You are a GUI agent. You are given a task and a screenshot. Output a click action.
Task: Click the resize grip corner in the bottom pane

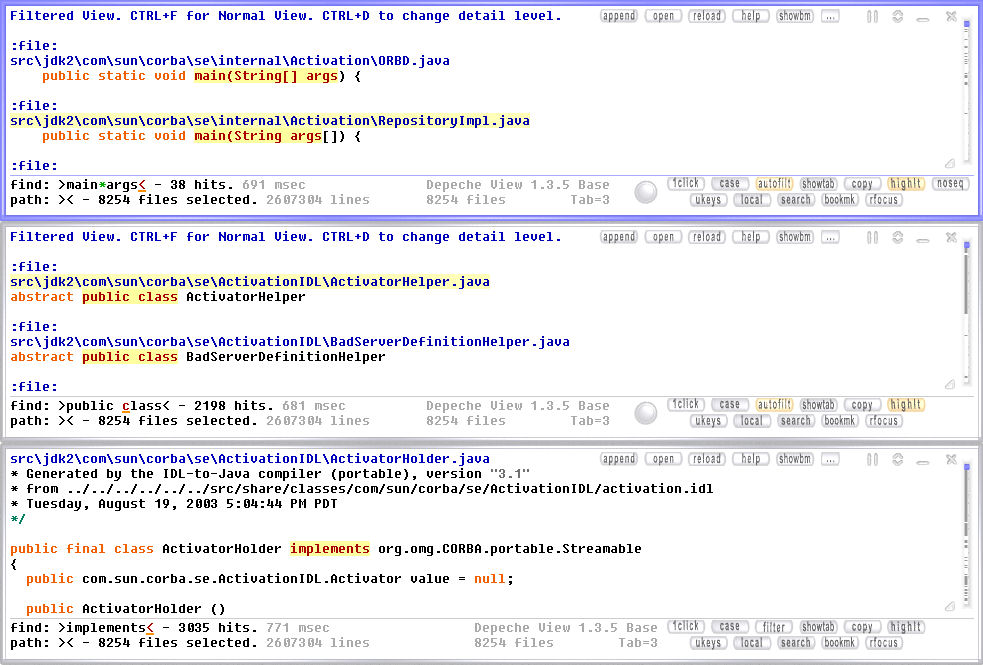coord(949,606)
